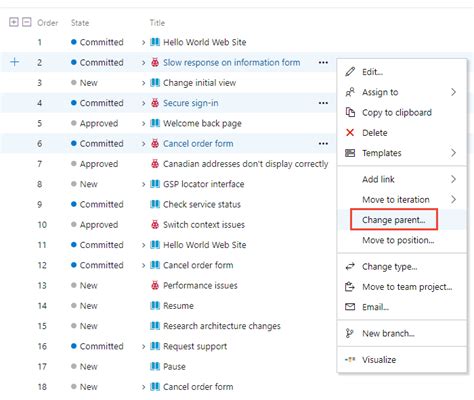Open row 12 Cancel order form item
This screenshot has width=474, height=400.
[x=198, y=265]
